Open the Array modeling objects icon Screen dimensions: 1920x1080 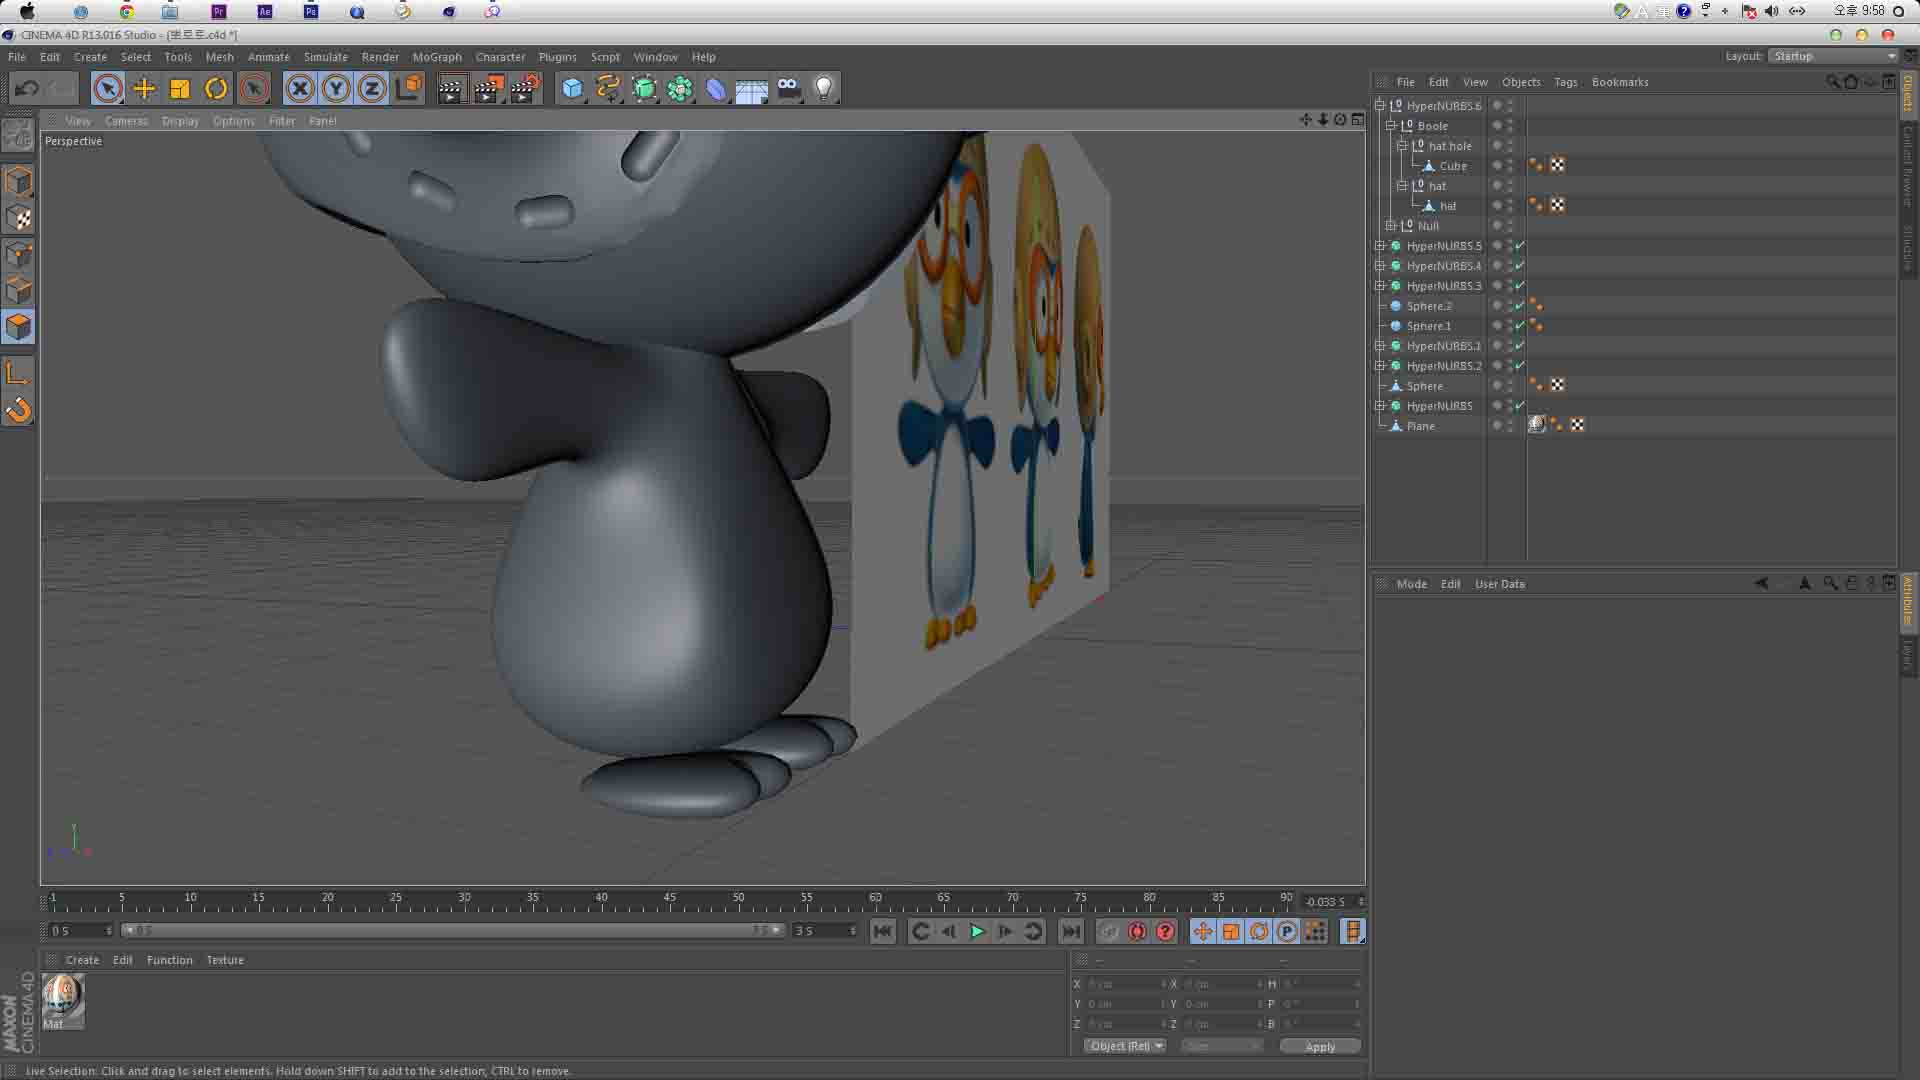680,89
